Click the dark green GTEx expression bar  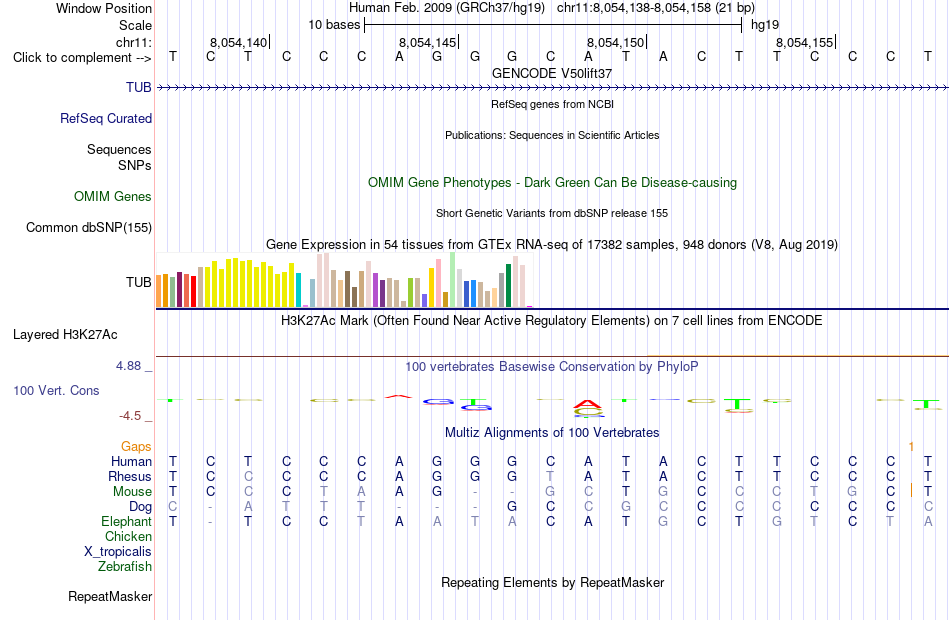tap(509, 285)
